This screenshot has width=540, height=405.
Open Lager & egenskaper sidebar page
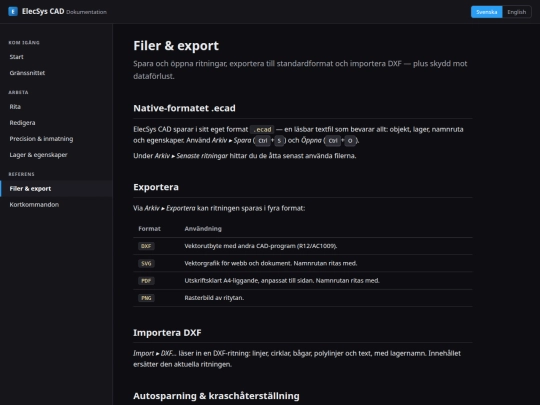tap(56, 155)
